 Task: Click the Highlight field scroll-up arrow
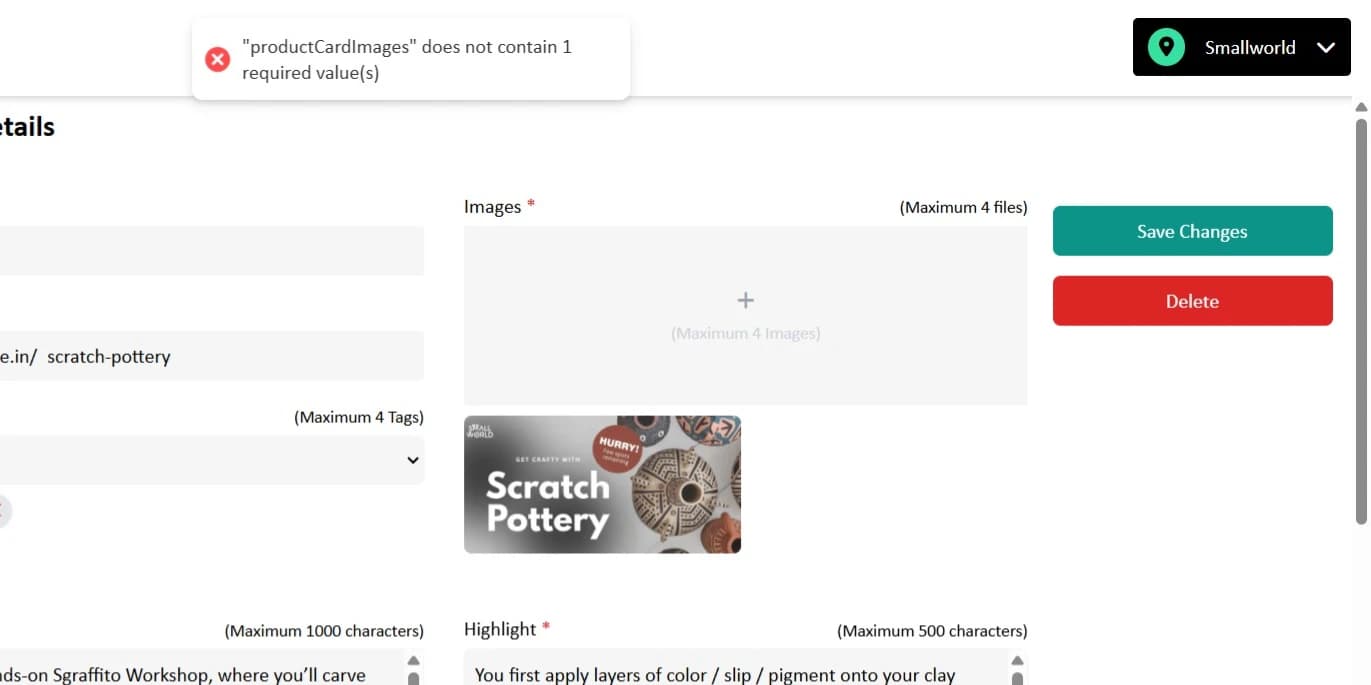1017,660
